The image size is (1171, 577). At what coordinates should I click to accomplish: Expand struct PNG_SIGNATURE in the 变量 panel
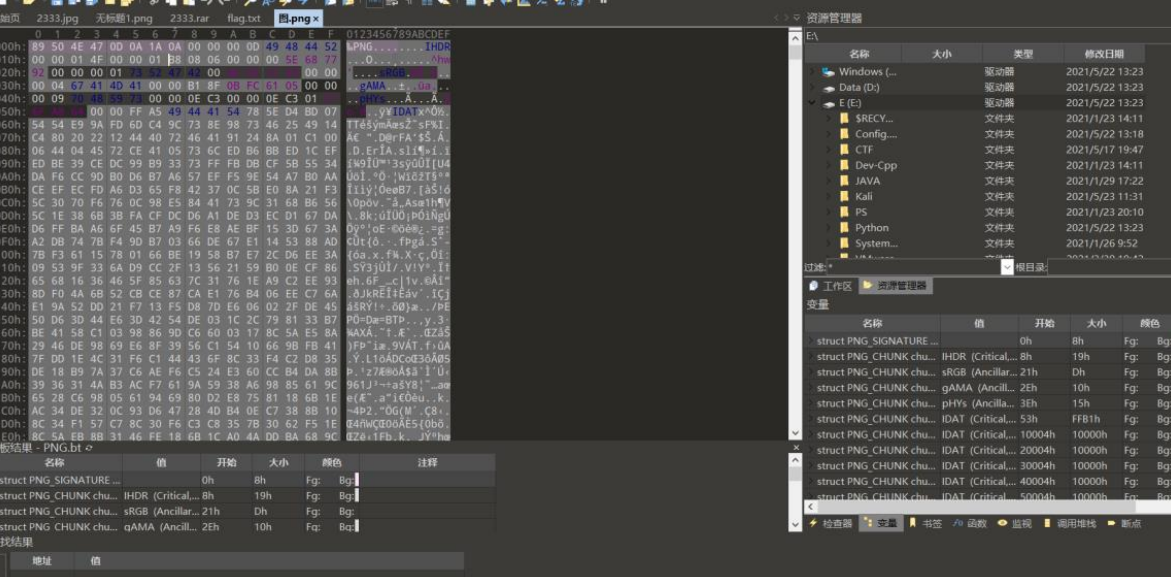[x=811, y=340]
